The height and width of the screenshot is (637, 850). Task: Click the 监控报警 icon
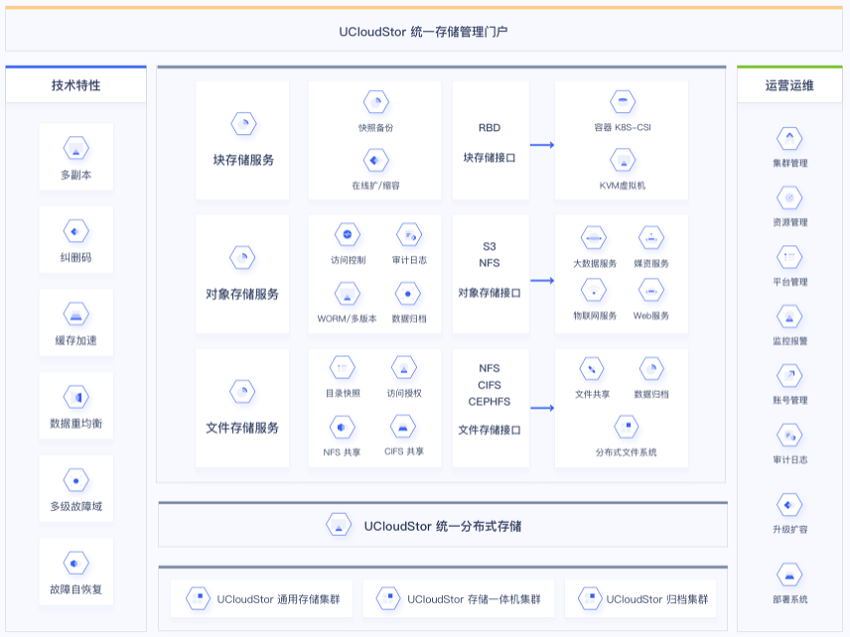point(789,317)
